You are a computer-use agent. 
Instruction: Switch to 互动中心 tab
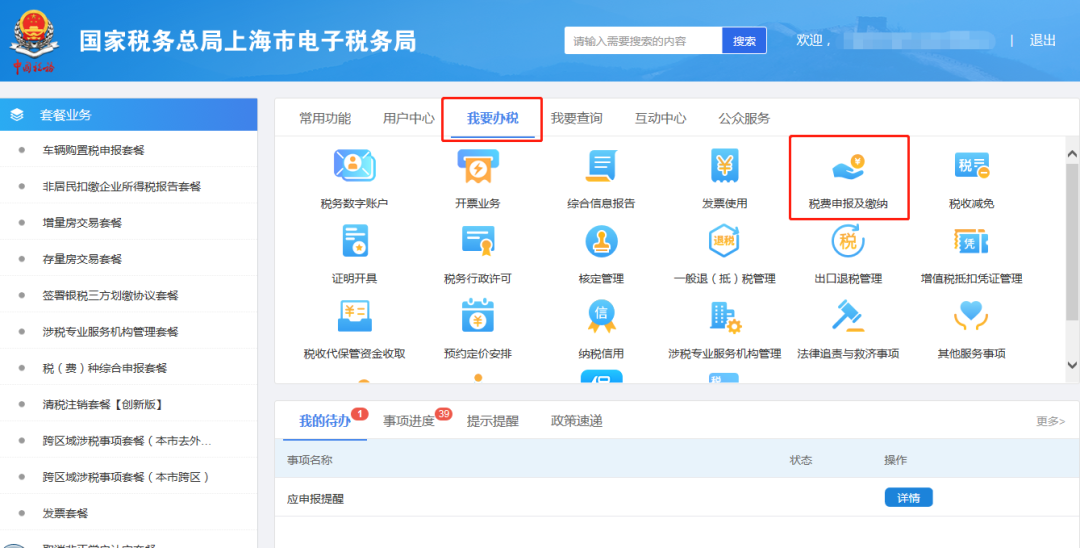click(x=661, y=118)
